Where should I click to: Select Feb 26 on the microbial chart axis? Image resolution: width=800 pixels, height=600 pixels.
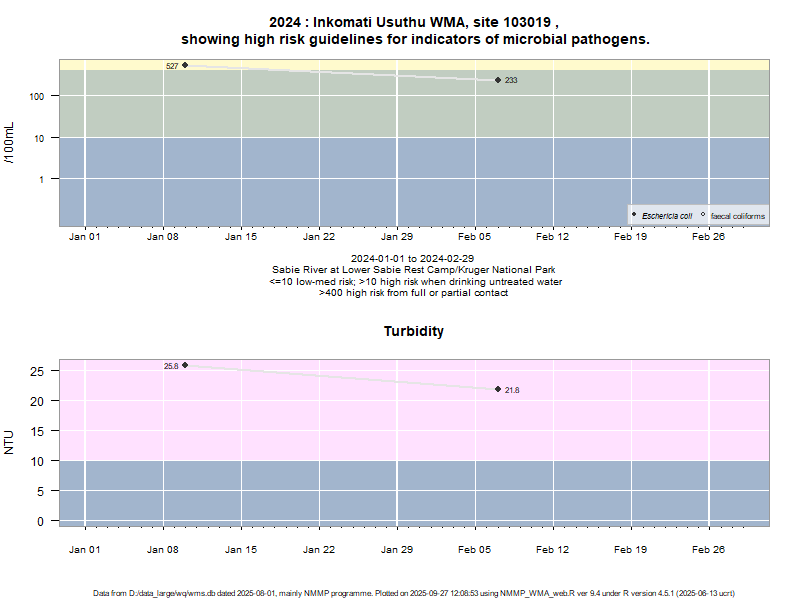[709, 237]
